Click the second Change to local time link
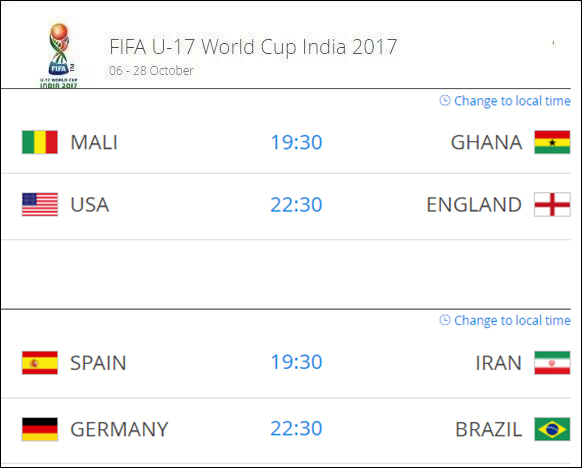 [x=512, y=321]
